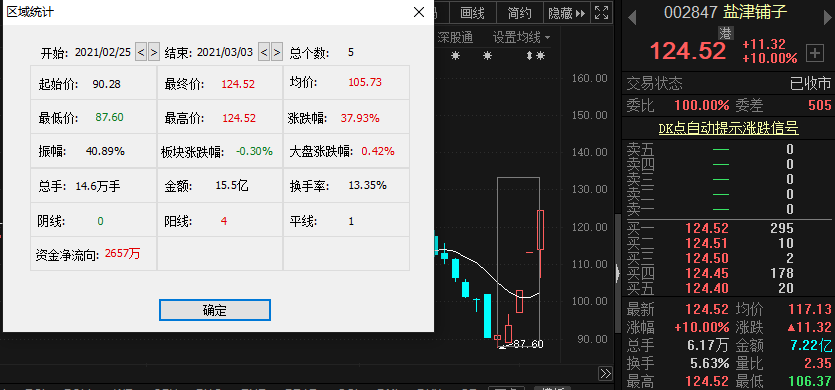Click the double-arrow expand icon below the chart
835x390 pixels.
click(605, 372)
